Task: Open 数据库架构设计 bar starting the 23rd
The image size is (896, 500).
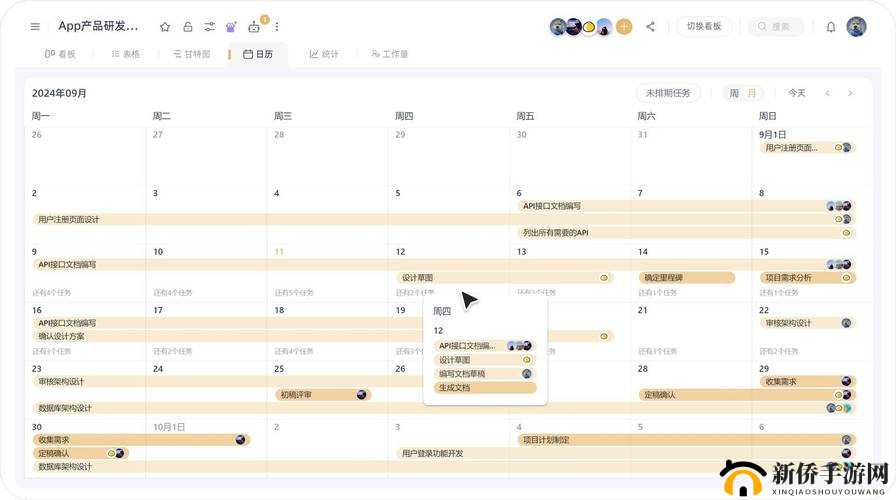Action: coord(443,408)
